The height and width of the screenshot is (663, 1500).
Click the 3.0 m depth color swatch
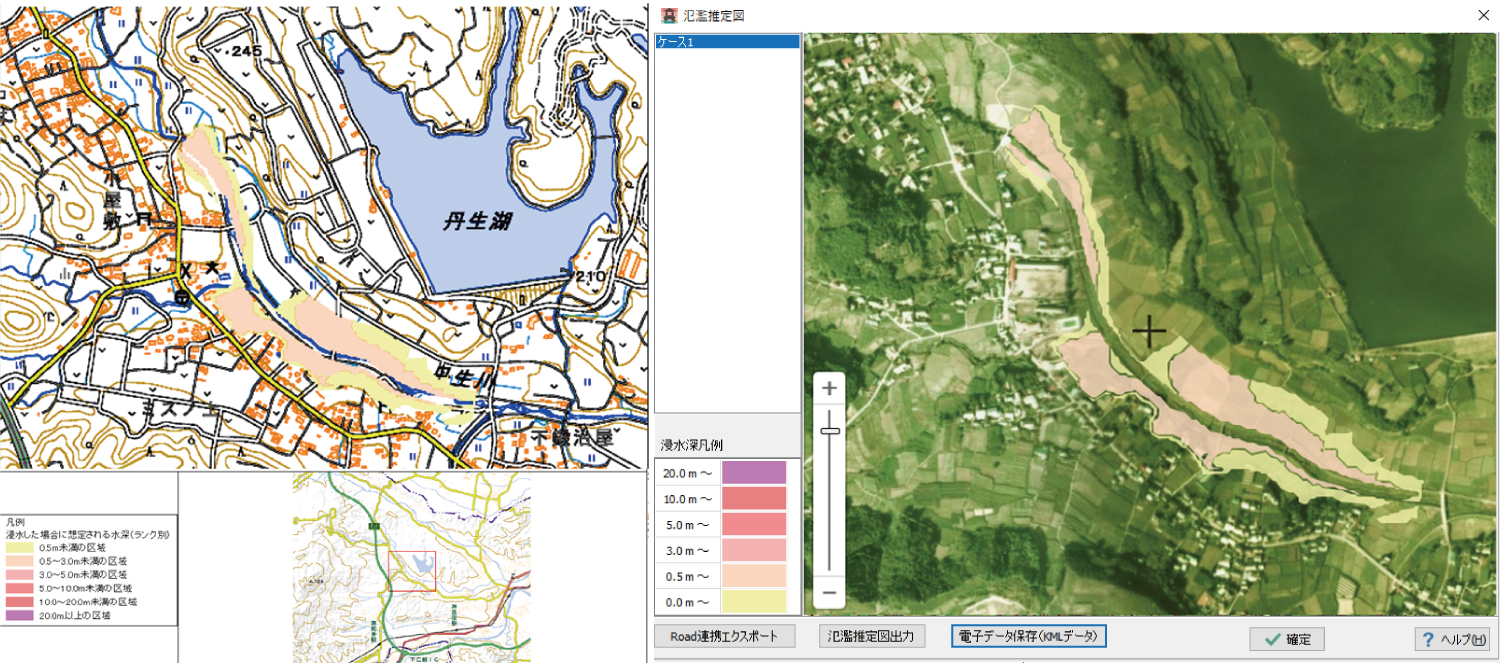754,551
